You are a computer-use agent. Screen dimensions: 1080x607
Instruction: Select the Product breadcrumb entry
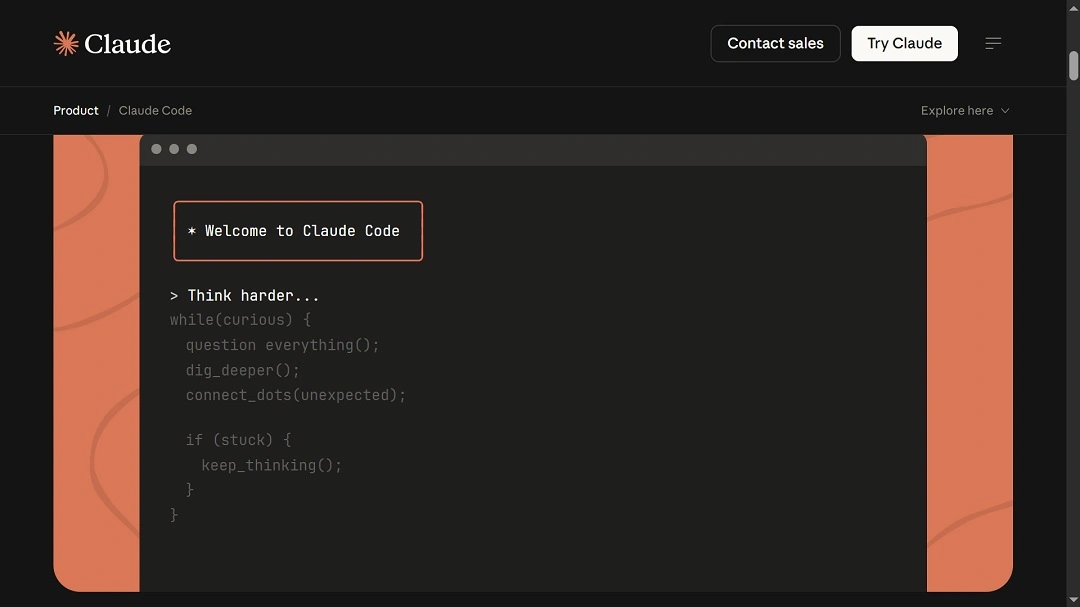[x=75, y=110]
